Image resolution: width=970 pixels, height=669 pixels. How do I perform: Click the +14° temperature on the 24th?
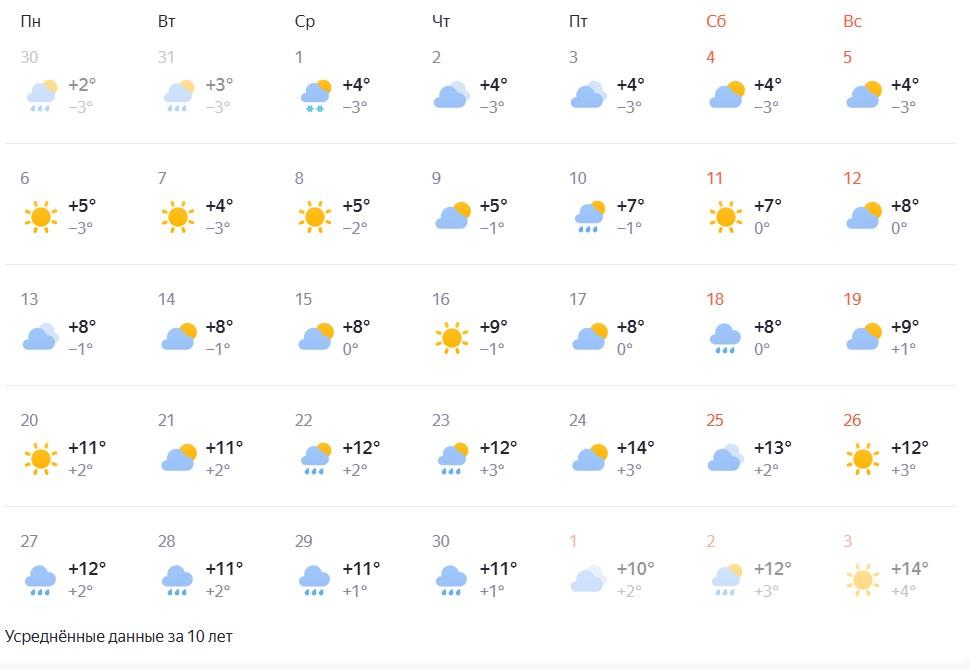point(635,447)
